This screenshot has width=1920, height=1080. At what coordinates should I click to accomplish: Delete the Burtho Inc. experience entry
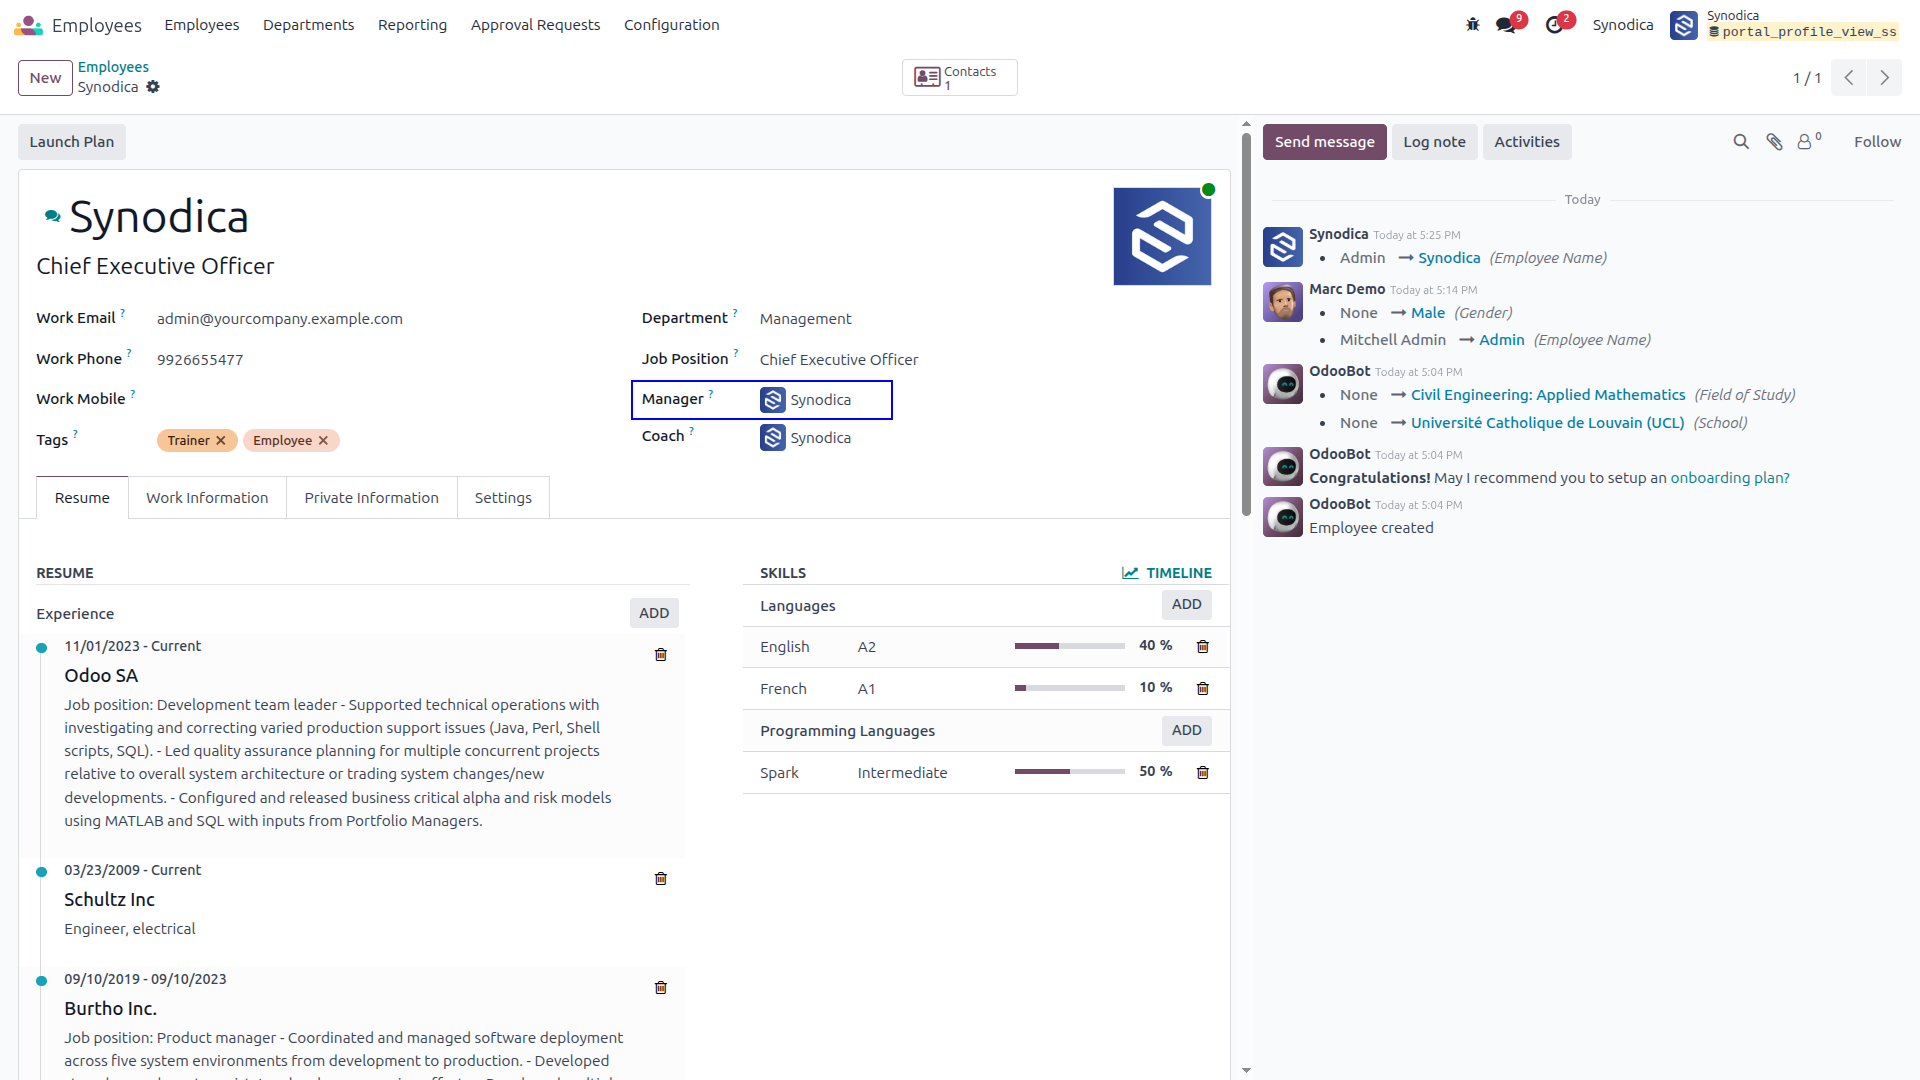[660, 988]
